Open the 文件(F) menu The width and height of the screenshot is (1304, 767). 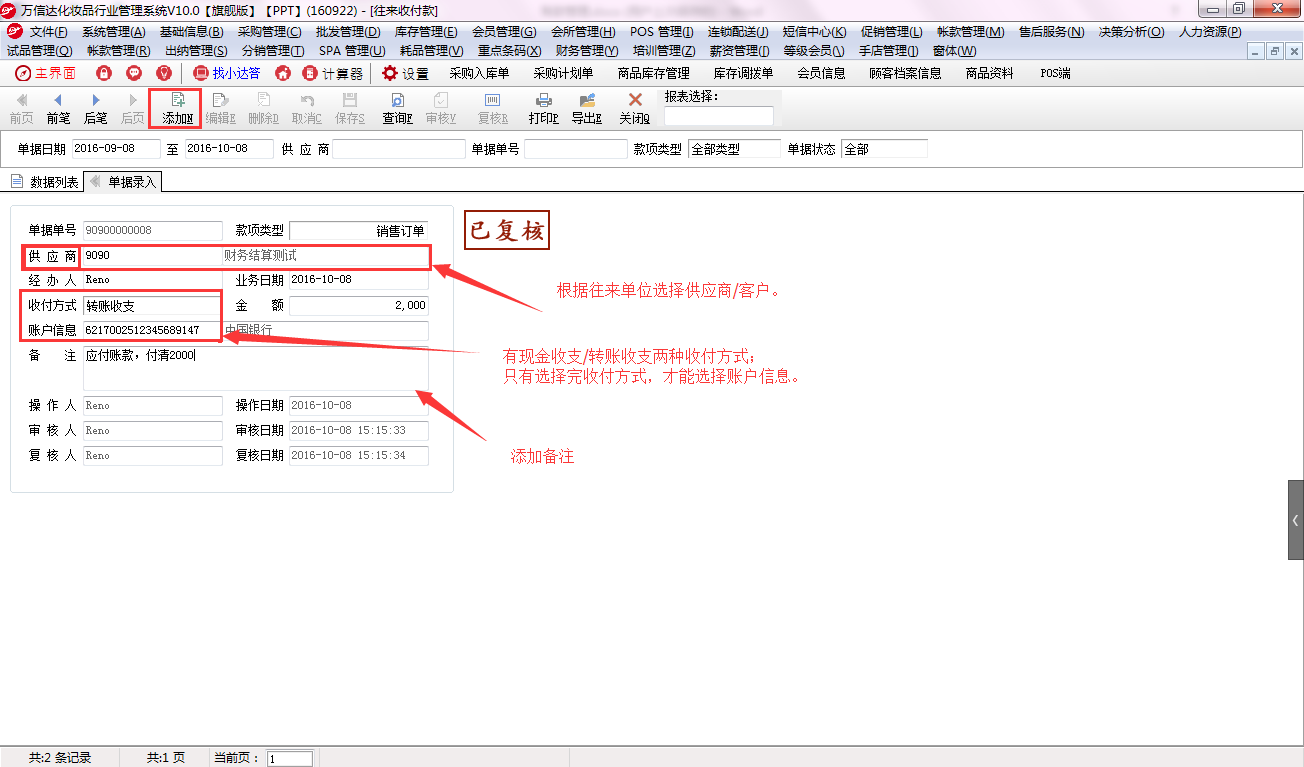tap(49, 31)
